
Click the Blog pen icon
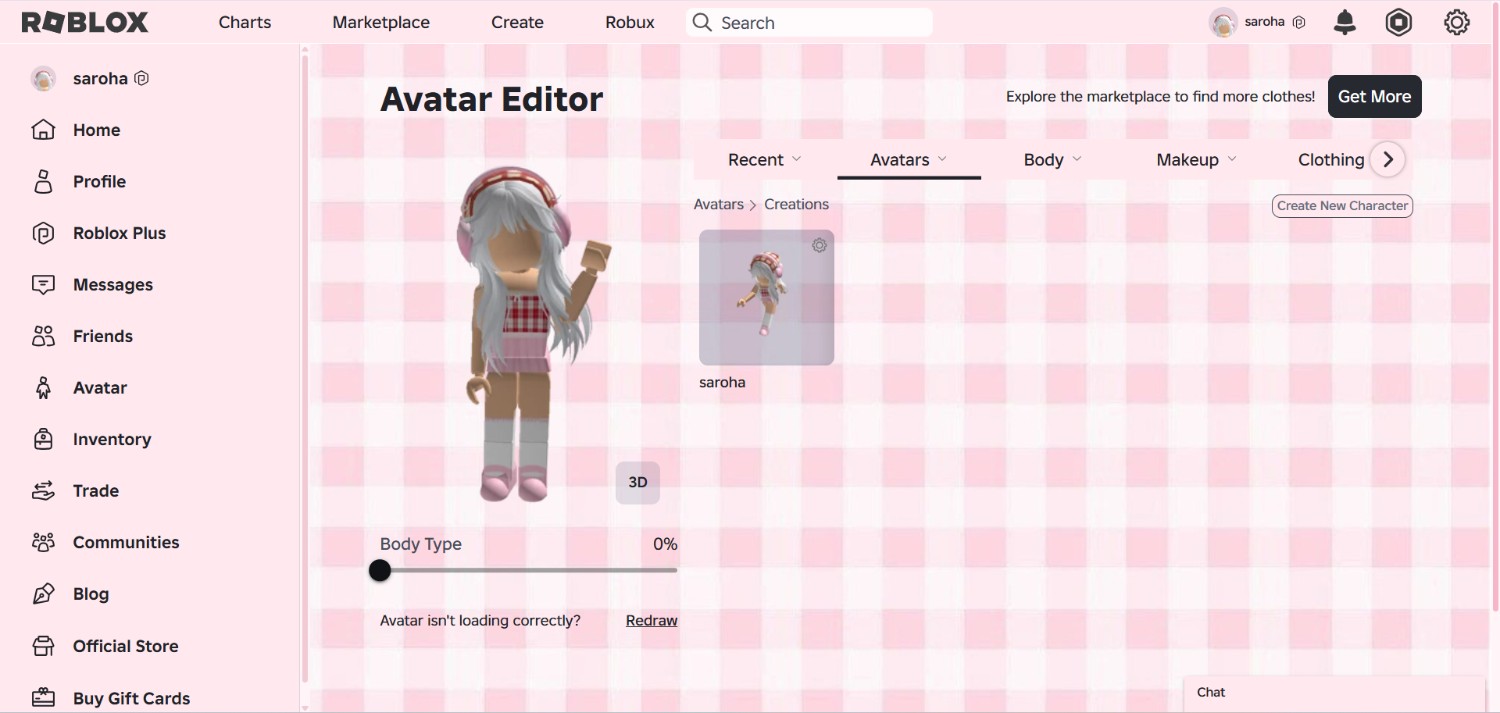(x=43, y=594)
